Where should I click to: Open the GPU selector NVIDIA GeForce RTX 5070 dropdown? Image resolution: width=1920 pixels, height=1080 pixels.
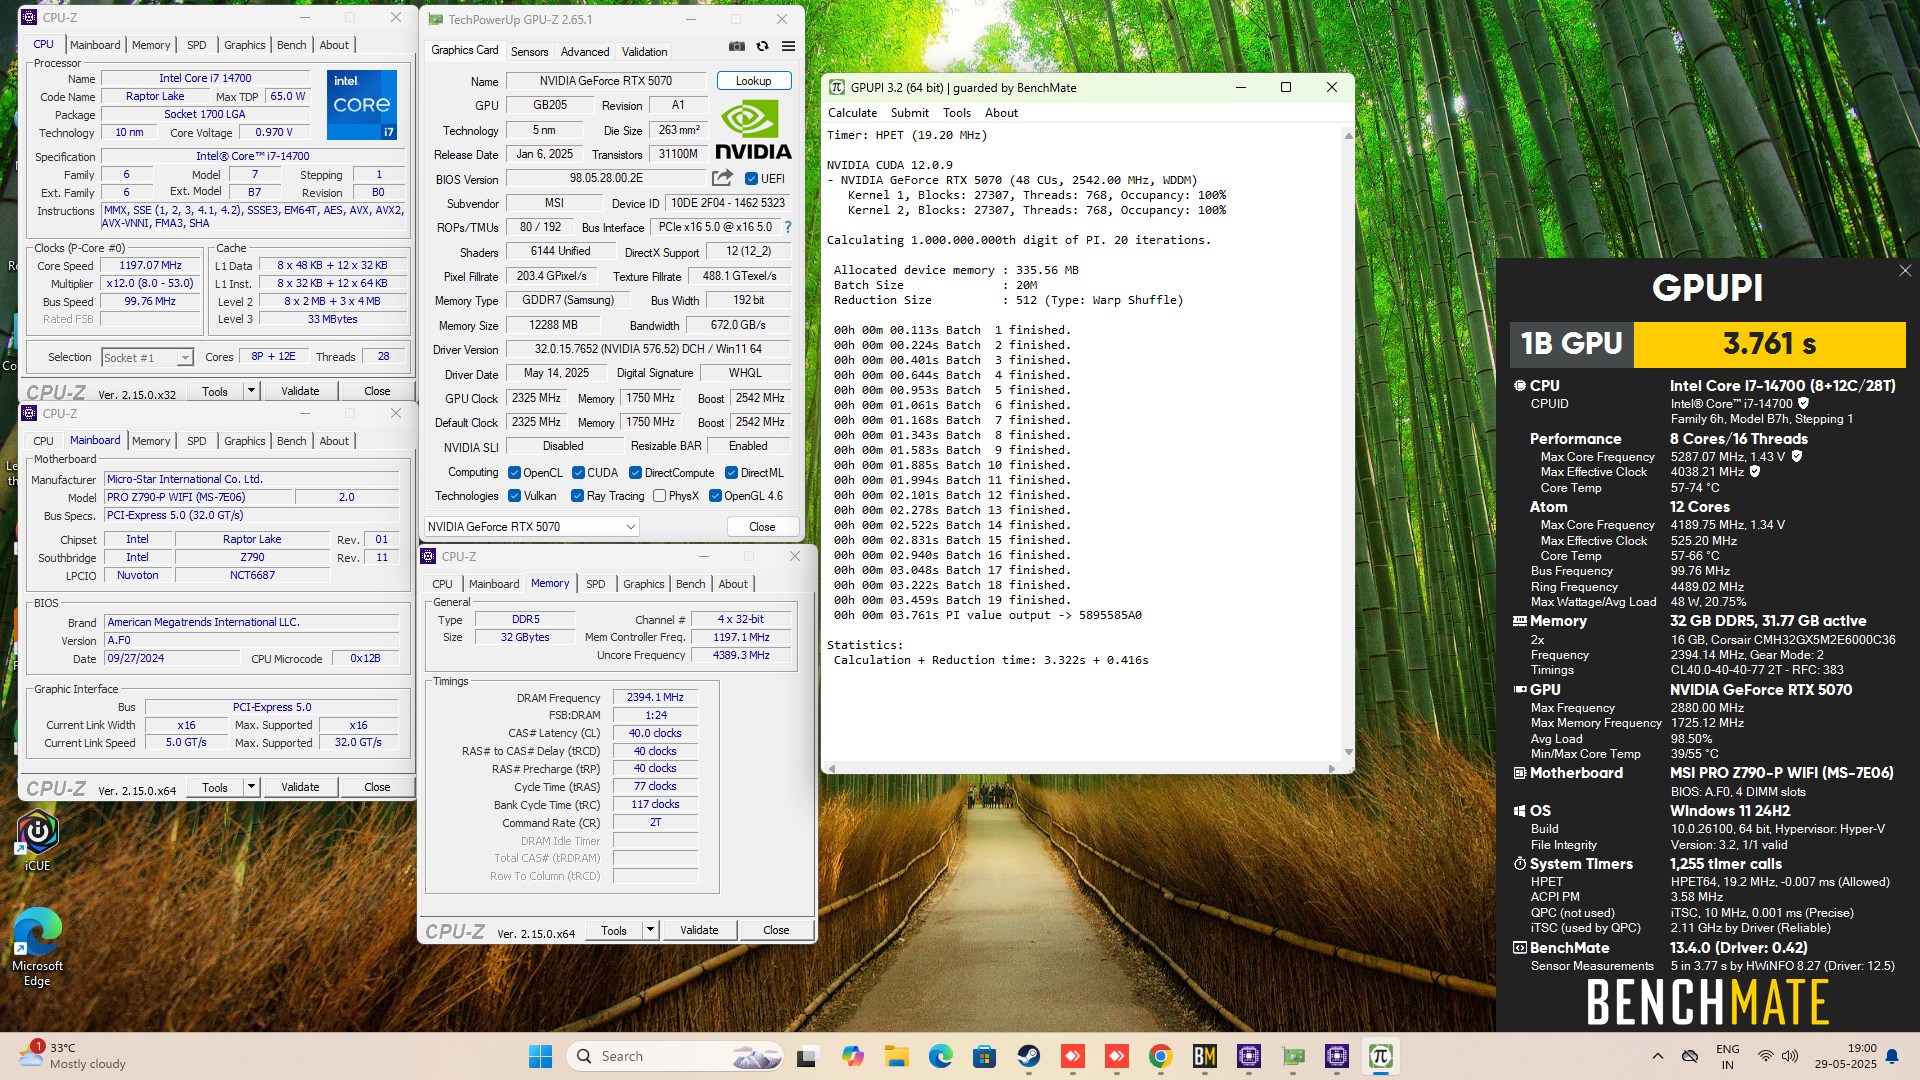(531, 527)
